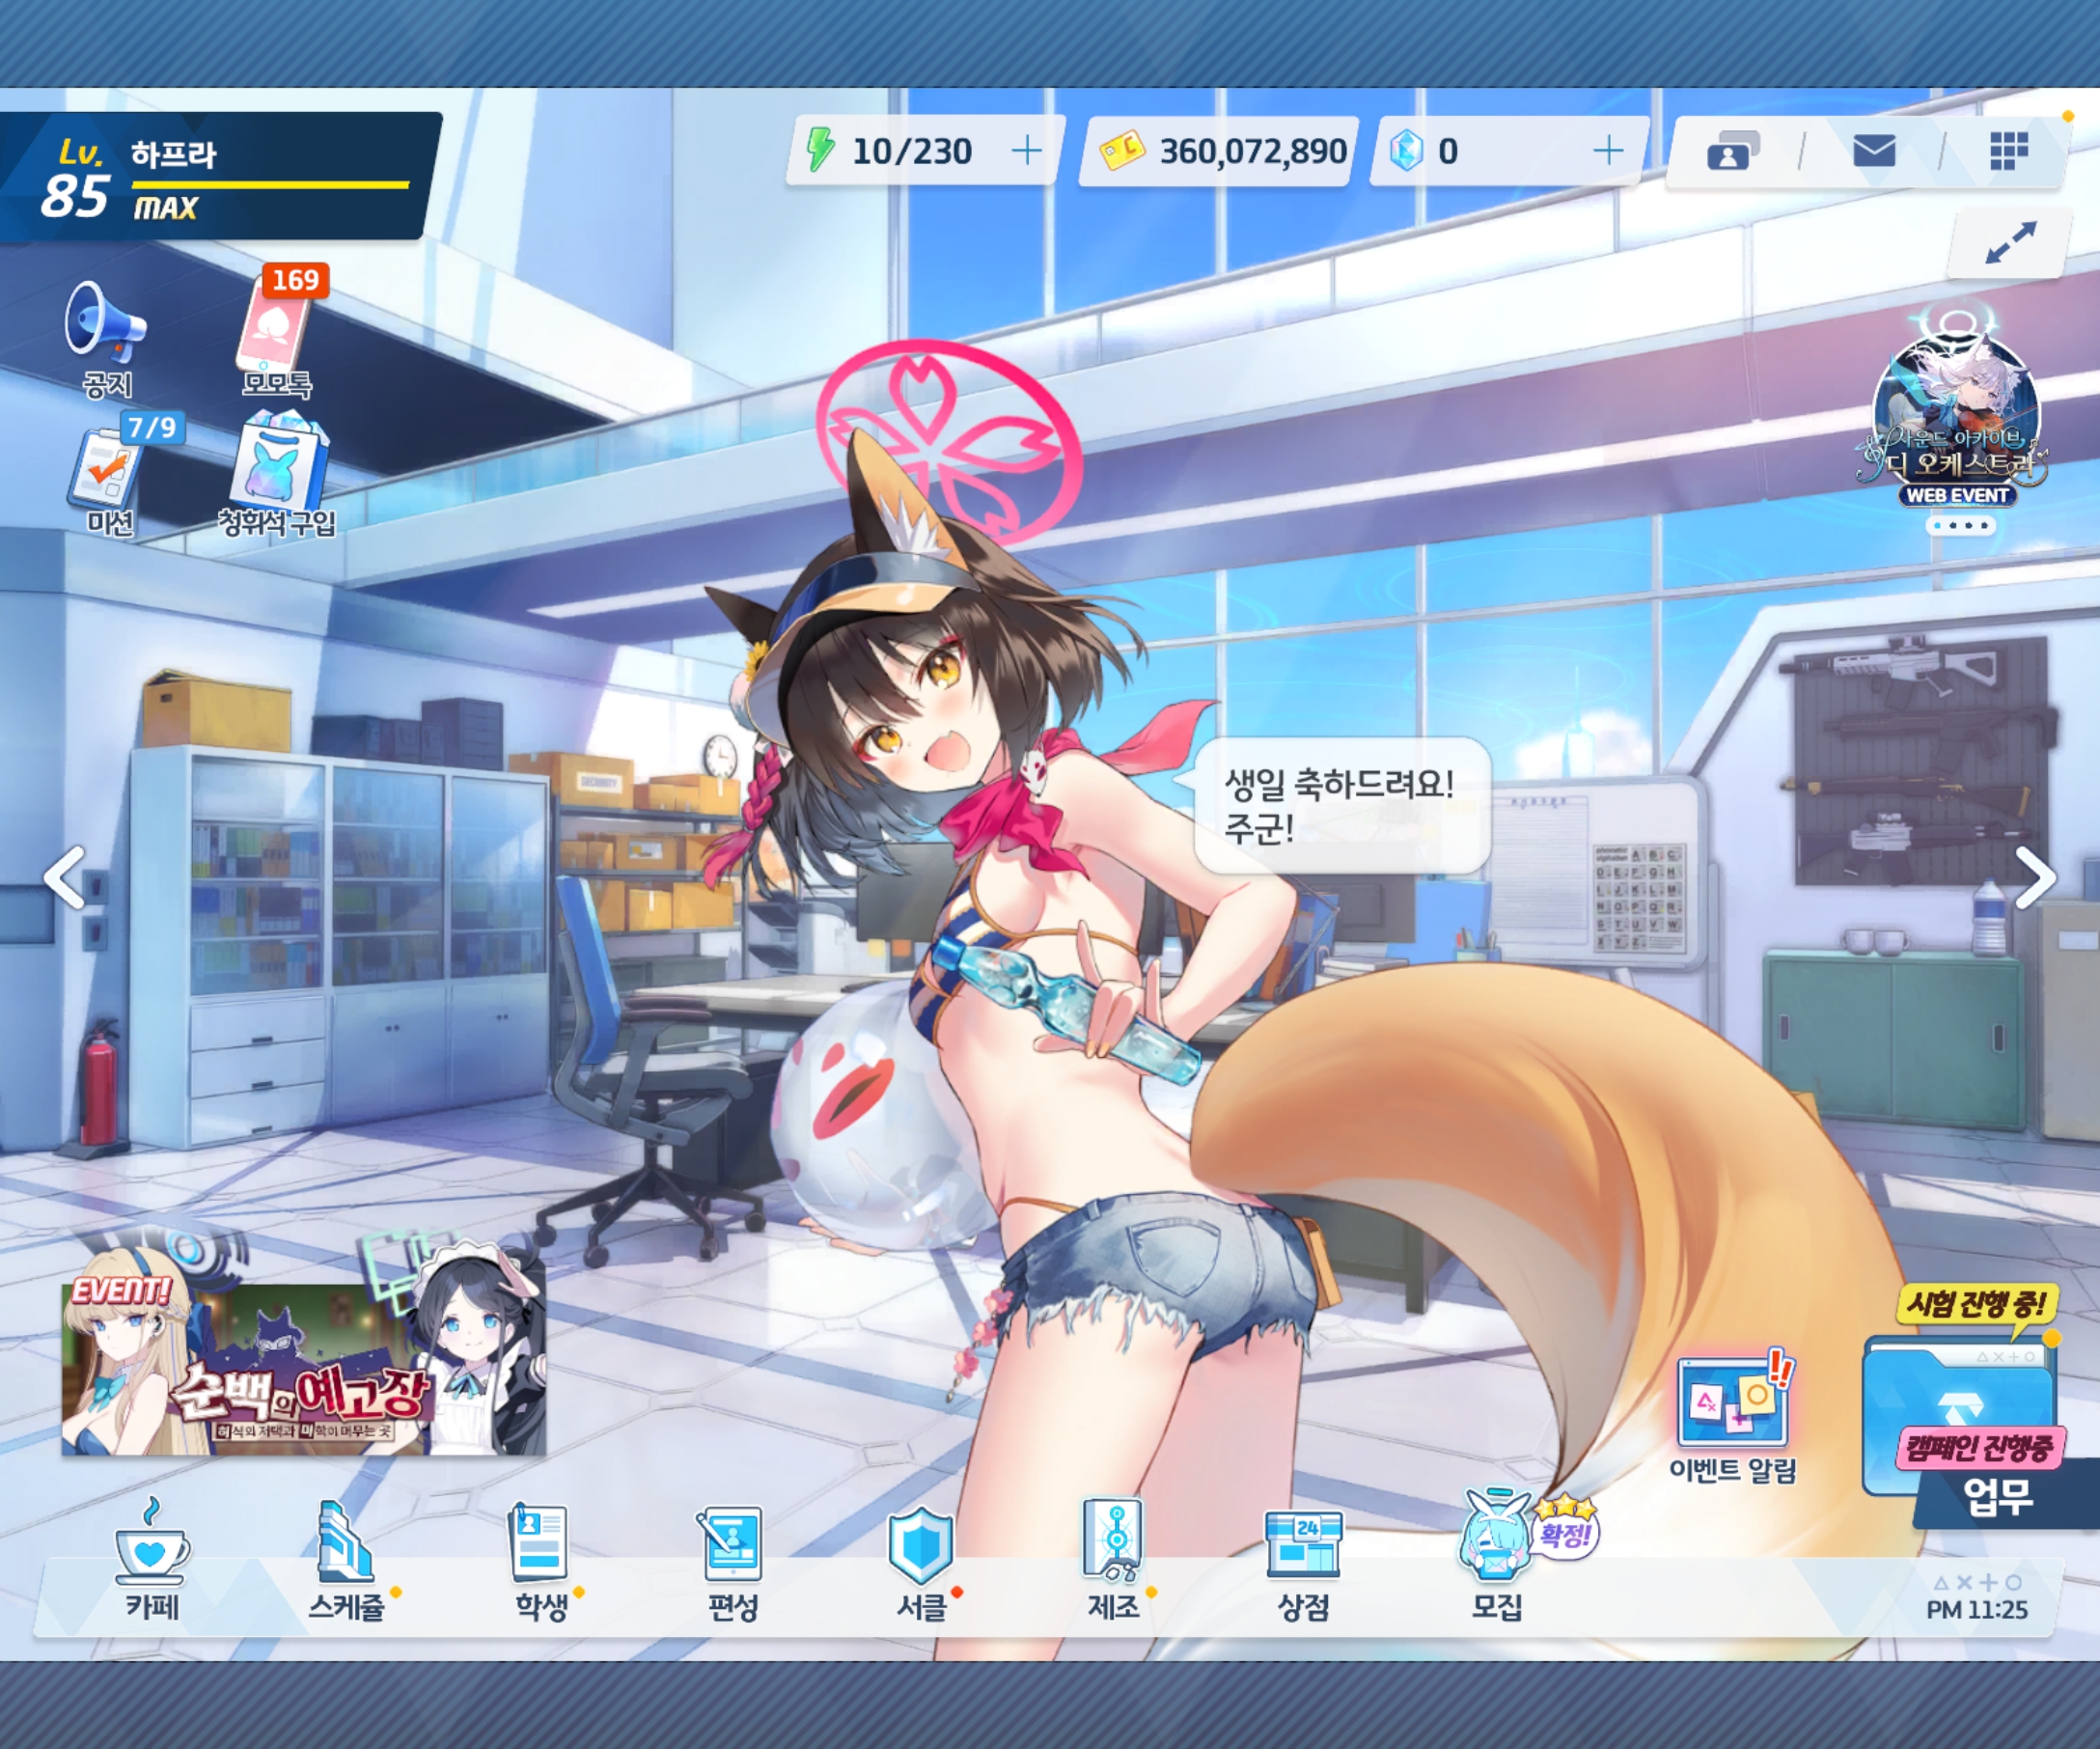Open the 순백의 예고장 event banner
Screen dimensions: 2100x1749
pyautogui.click(x=304, y=1368)
